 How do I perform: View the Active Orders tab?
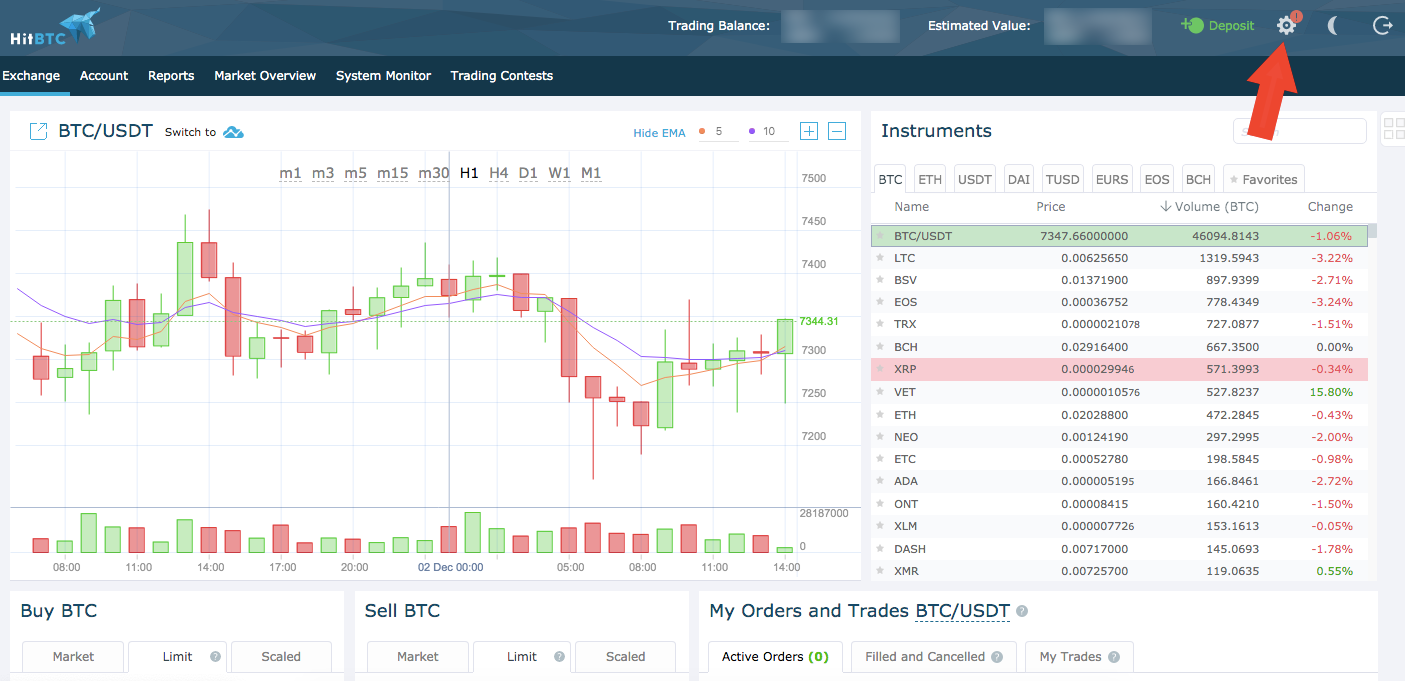click(x=775, y=657)
